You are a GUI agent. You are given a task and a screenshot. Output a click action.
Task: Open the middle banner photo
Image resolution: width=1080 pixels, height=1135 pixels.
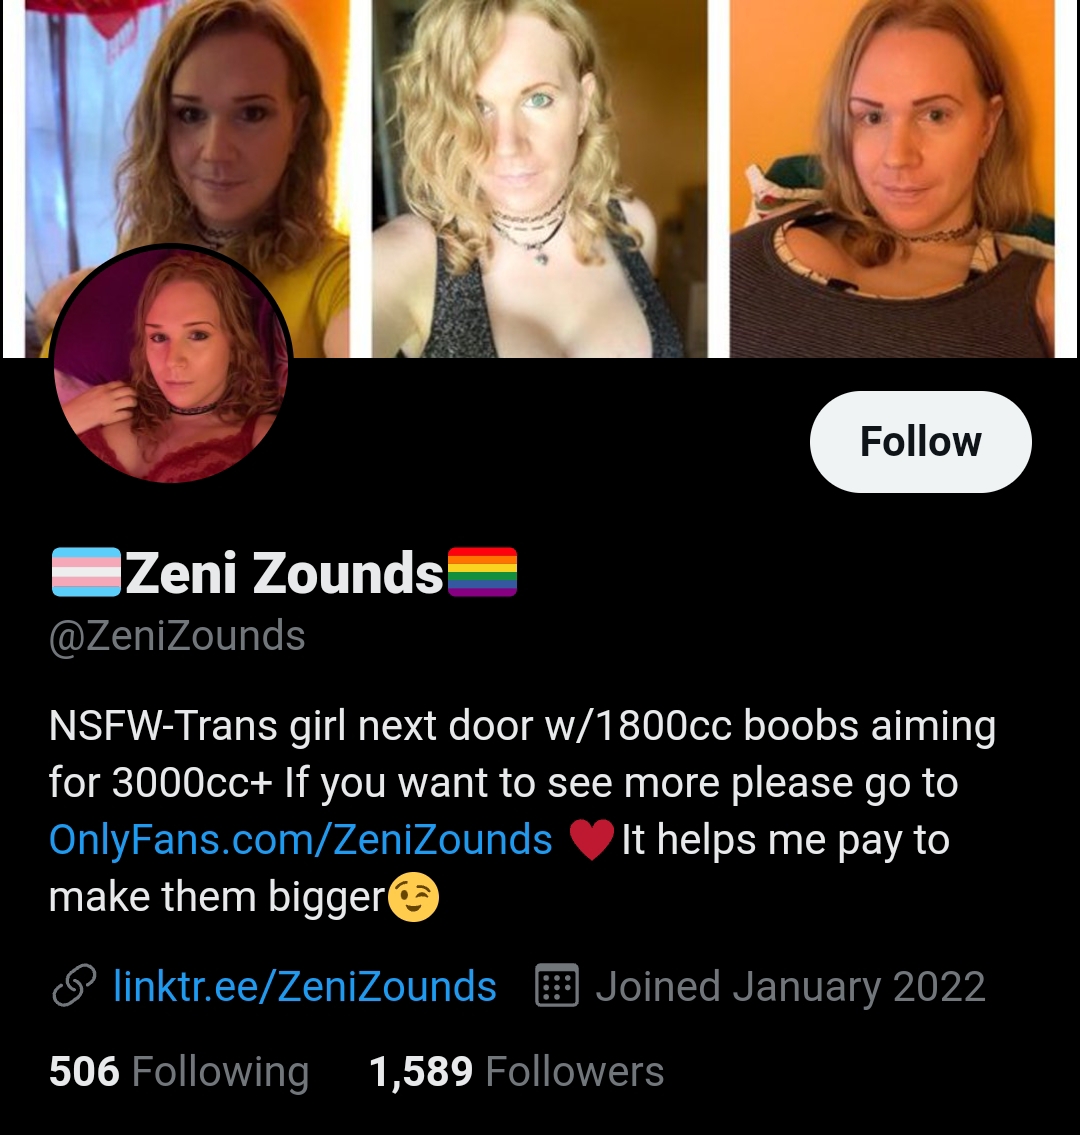(x=540, y=178)
